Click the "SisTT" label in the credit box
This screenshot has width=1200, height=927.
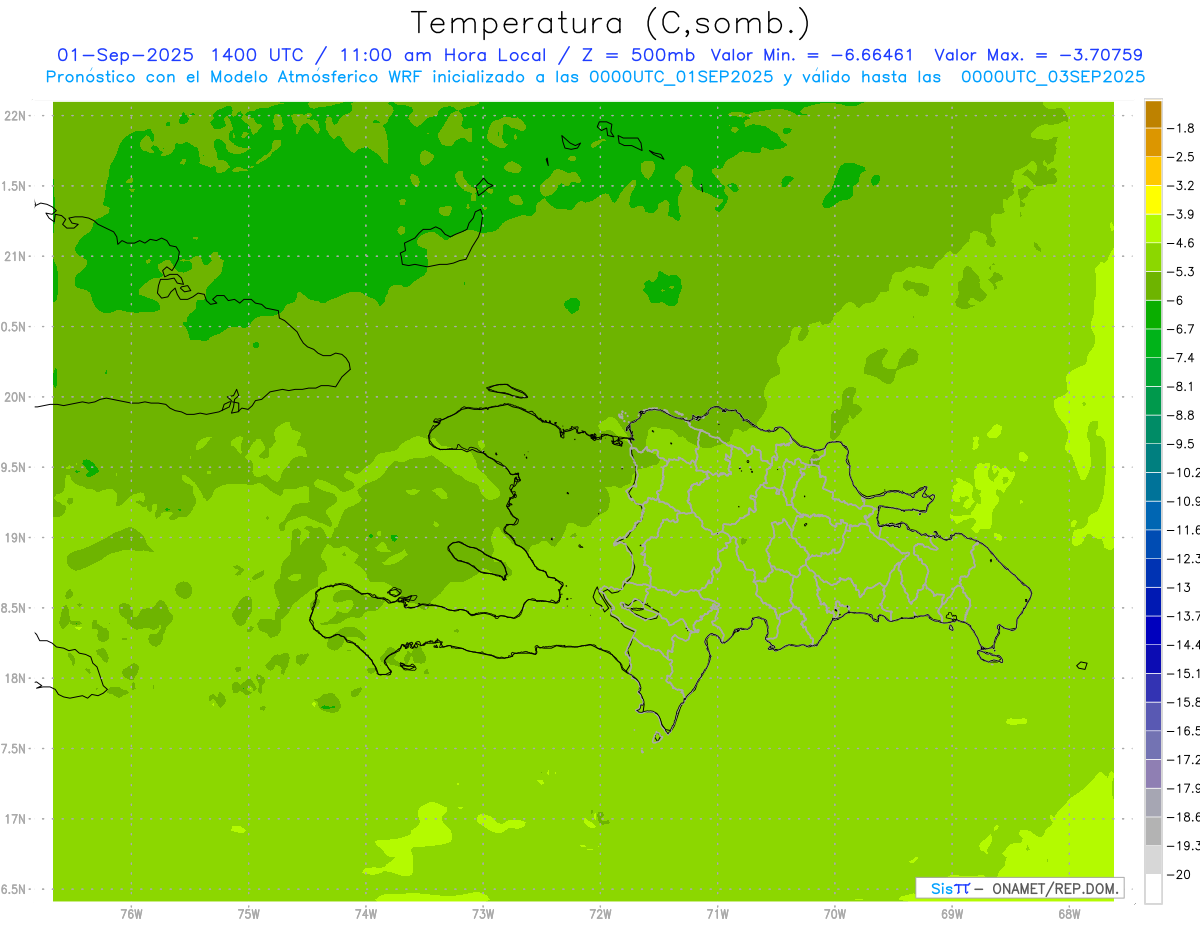tap(949, 888)
